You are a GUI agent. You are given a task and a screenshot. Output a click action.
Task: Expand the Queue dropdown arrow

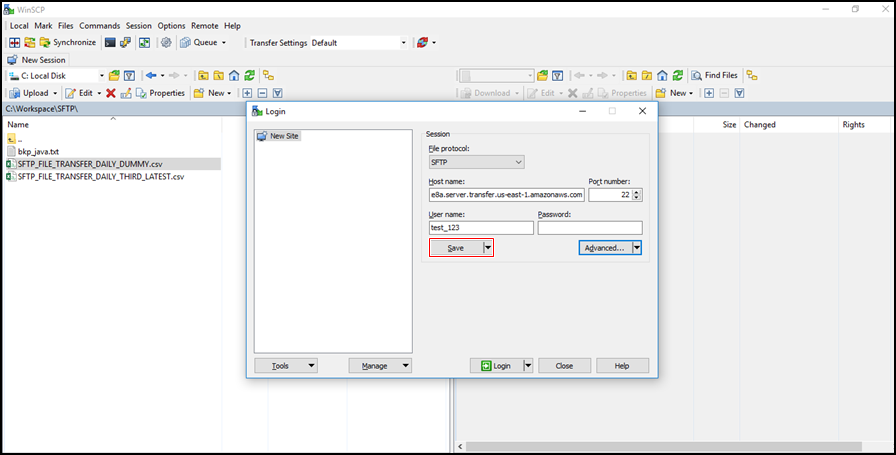pos(223,42)
